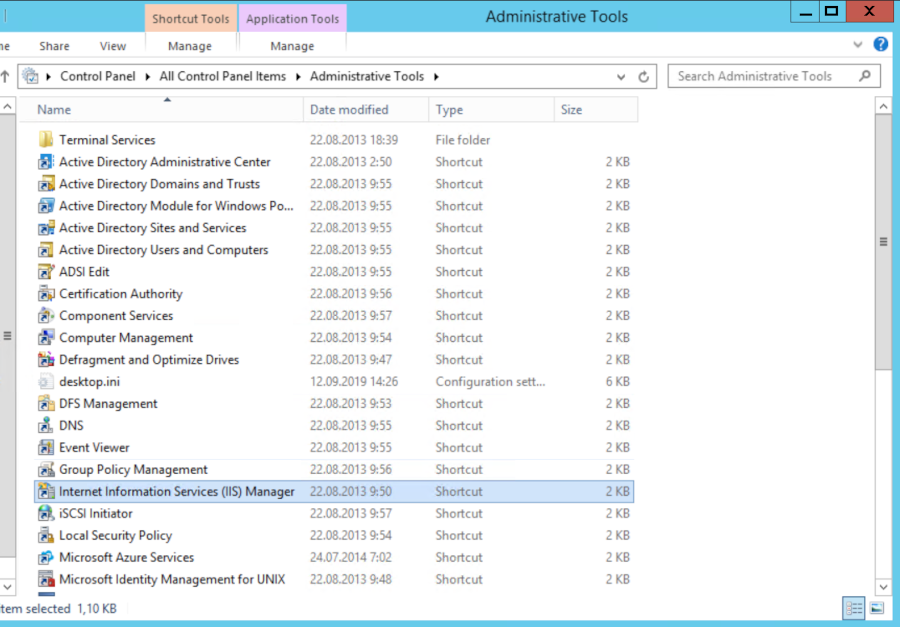The image size is (900, 627).
Task: Click the Defragment and Optimize Drives icon
Action: (45, 360)
